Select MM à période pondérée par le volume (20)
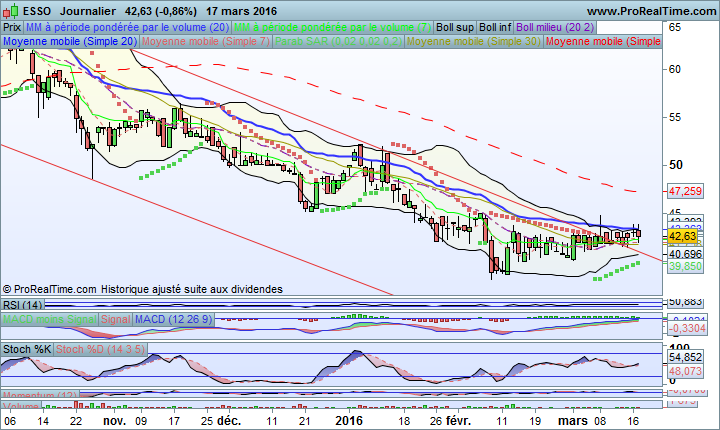 tap(127, 27)
